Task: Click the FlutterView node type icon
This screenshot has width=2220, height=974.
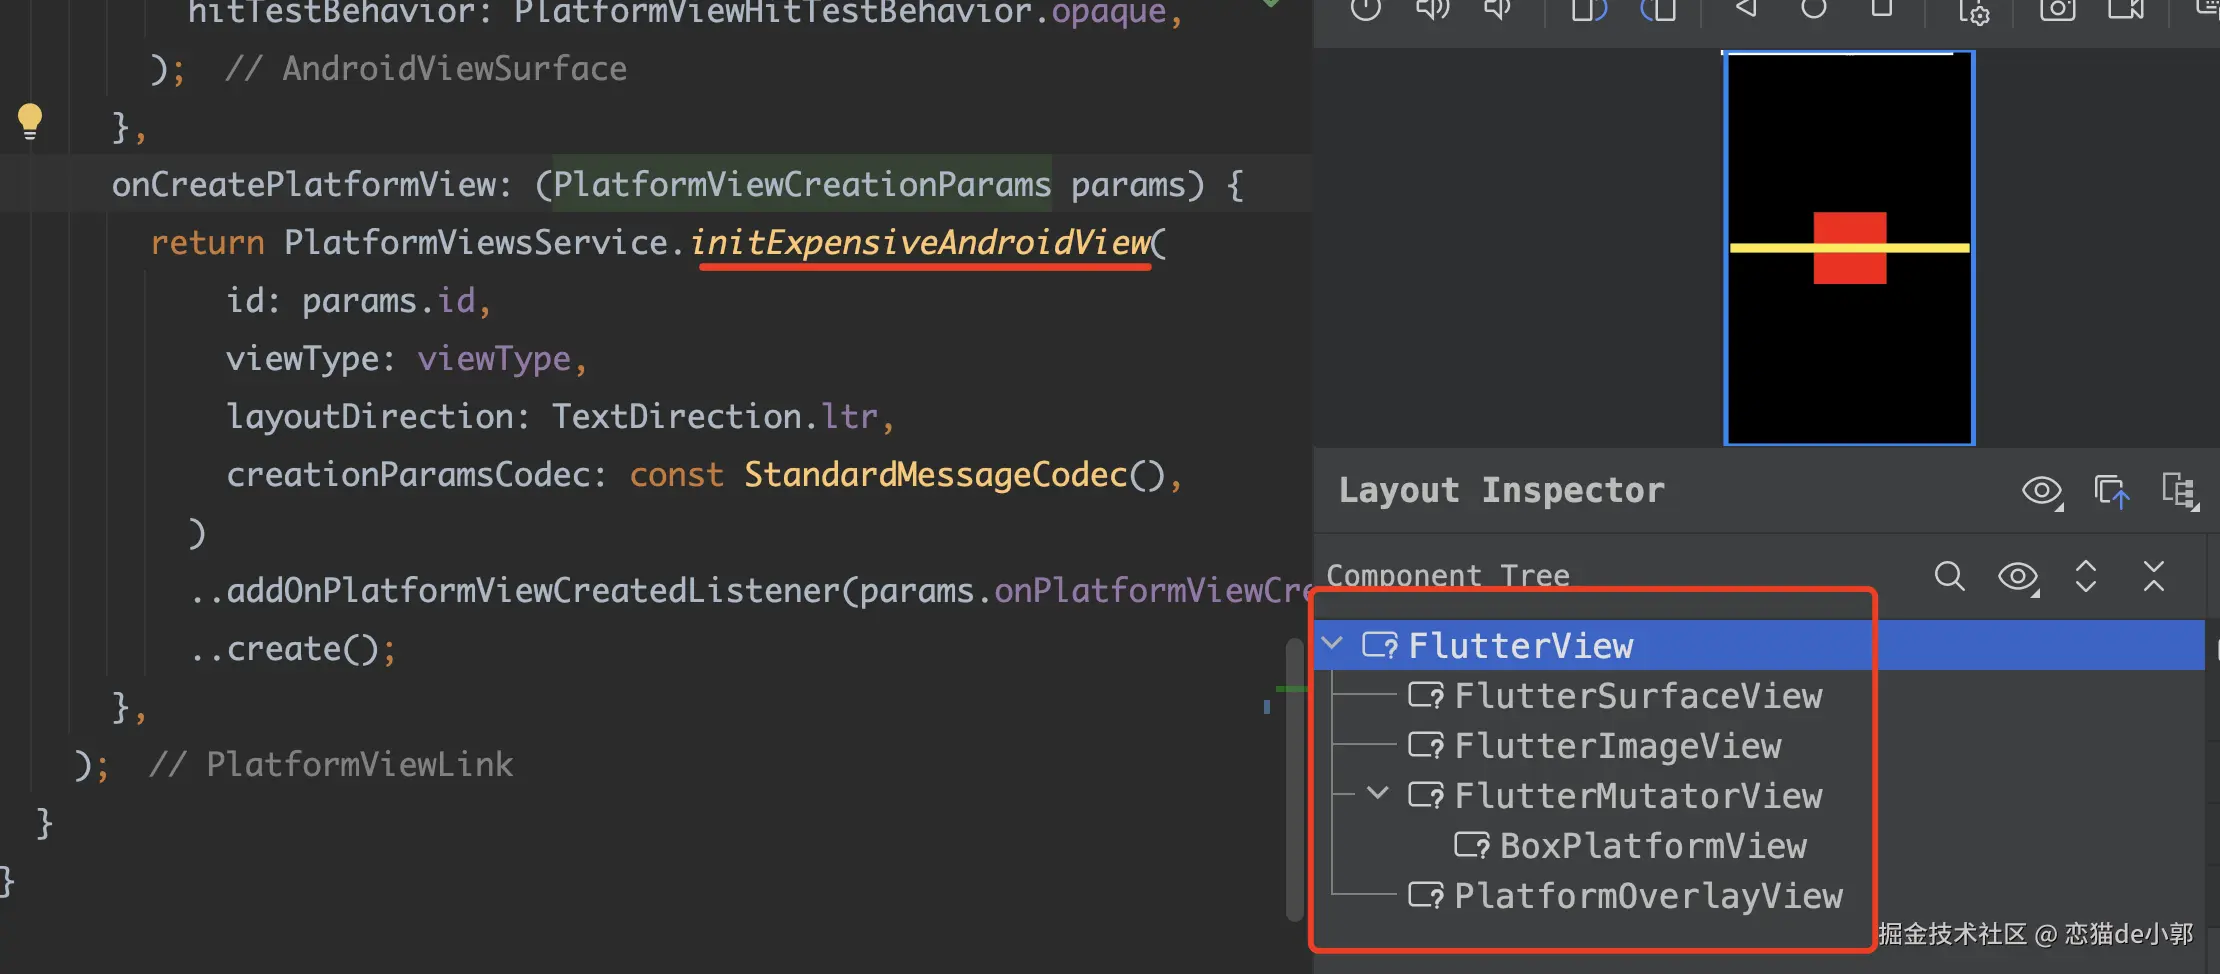Action: pyautogui.click(x=1380, y=646)
